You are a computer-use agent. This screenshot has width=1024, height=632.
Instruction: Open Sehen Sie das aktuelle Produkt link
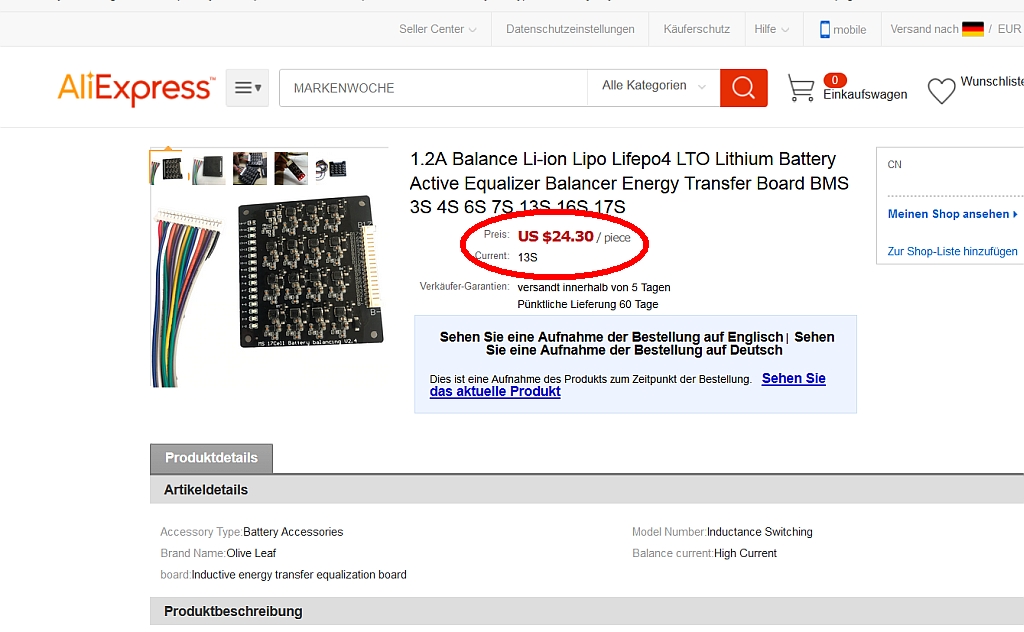click(x=628, y=385)
